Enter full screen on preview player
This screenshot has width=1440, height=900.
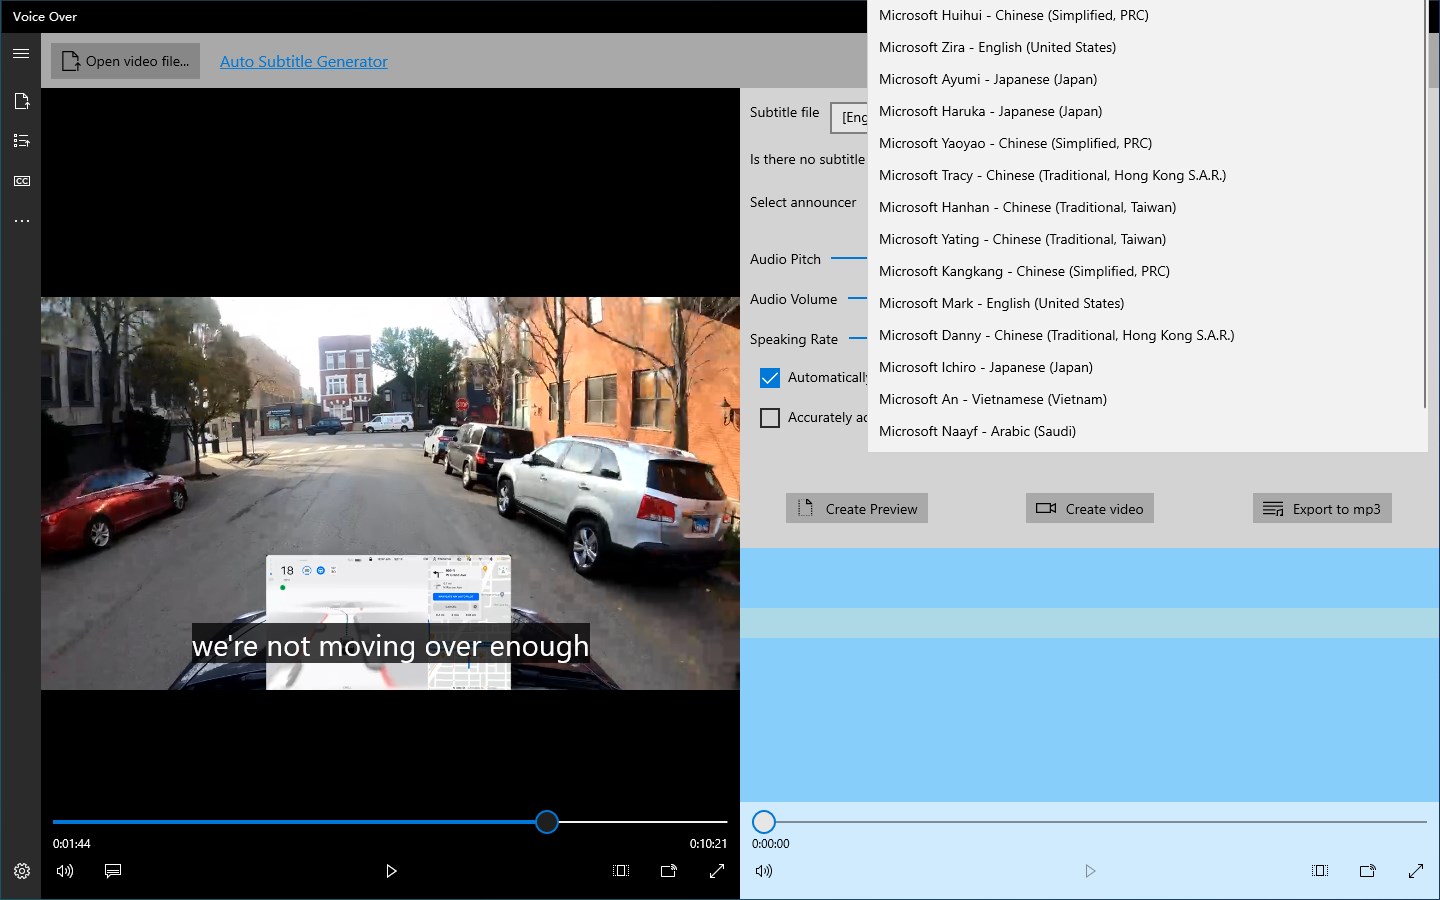click(1416, 871)
